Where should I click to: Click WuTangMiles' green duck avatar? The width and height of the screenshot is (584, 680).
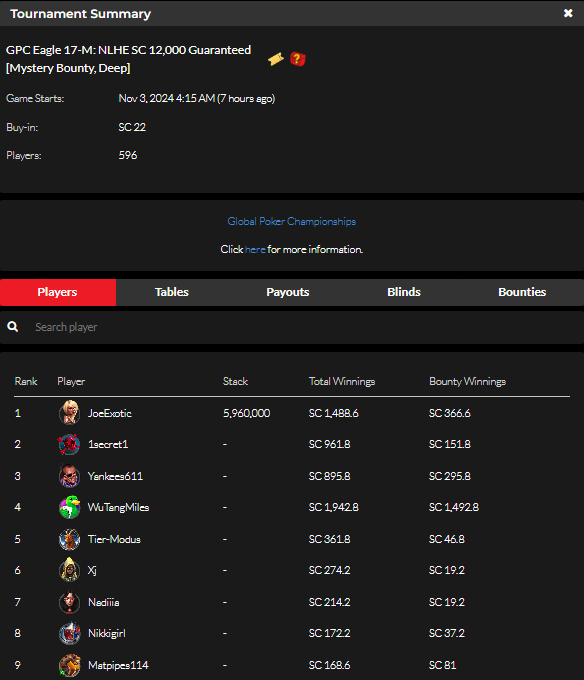tap(69, 507)
